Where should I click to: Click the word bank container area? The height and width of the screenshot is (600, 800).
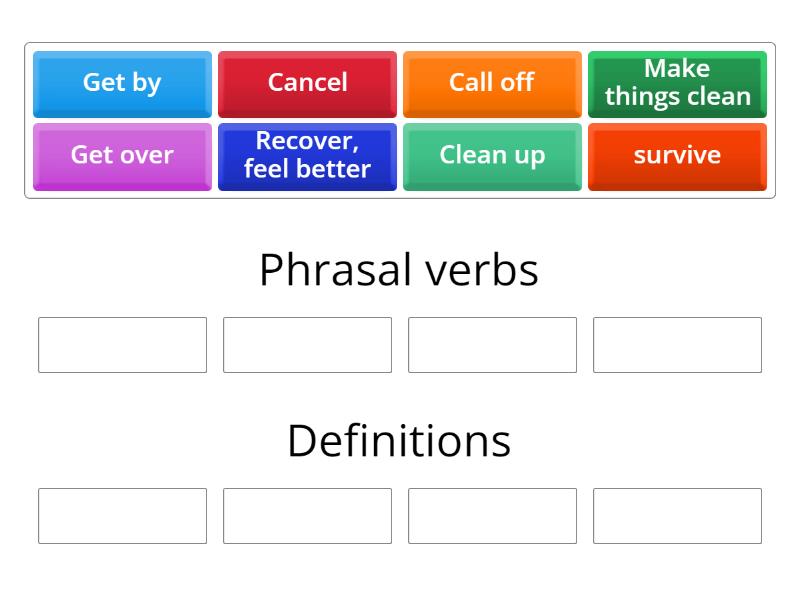click(400, 119)
